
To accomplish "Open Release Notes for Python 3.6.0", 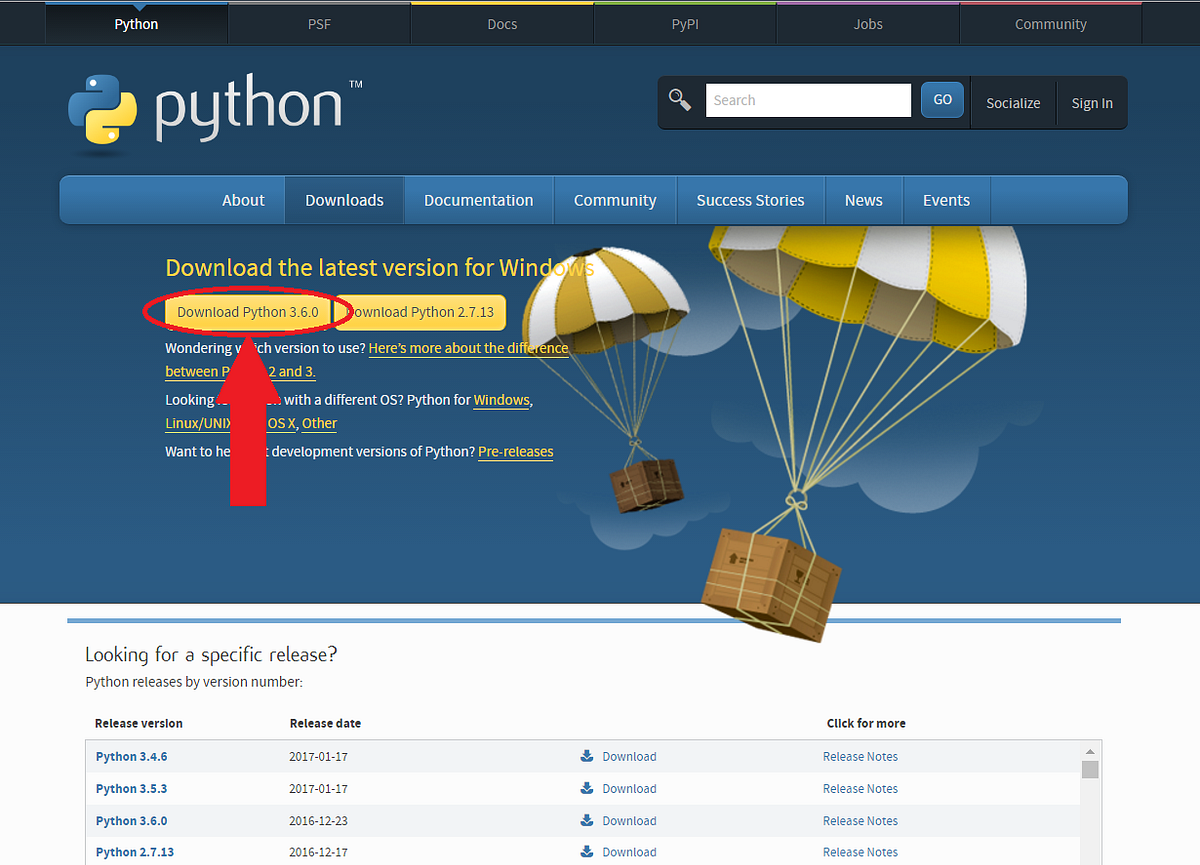I will [x=860, y=820].
